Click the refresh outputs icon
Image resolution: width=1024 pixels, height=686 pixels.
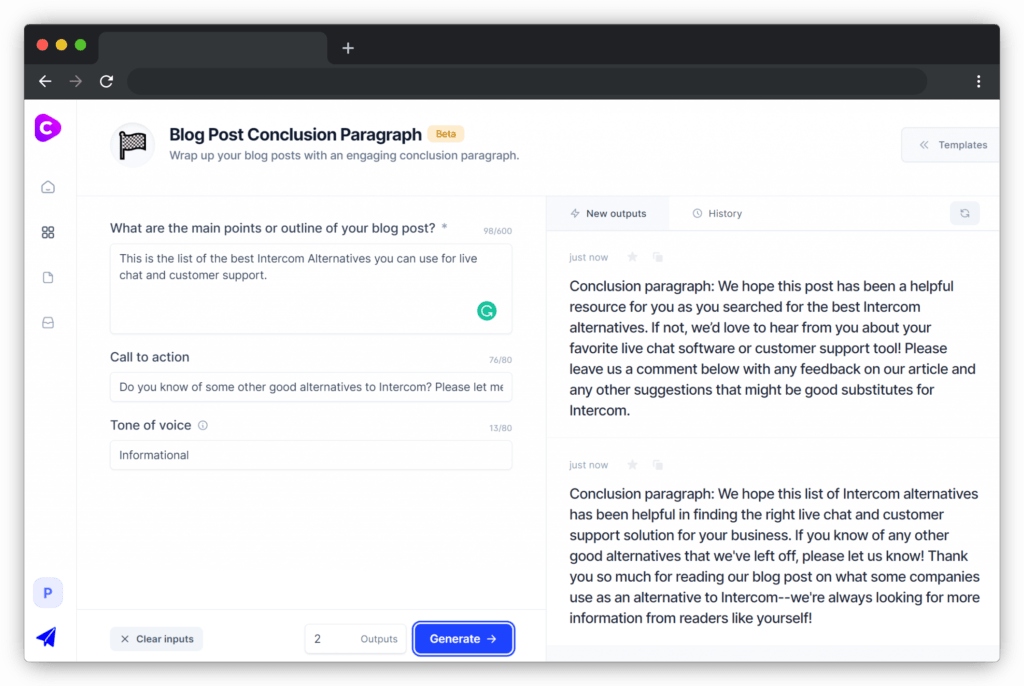[965, 213]
